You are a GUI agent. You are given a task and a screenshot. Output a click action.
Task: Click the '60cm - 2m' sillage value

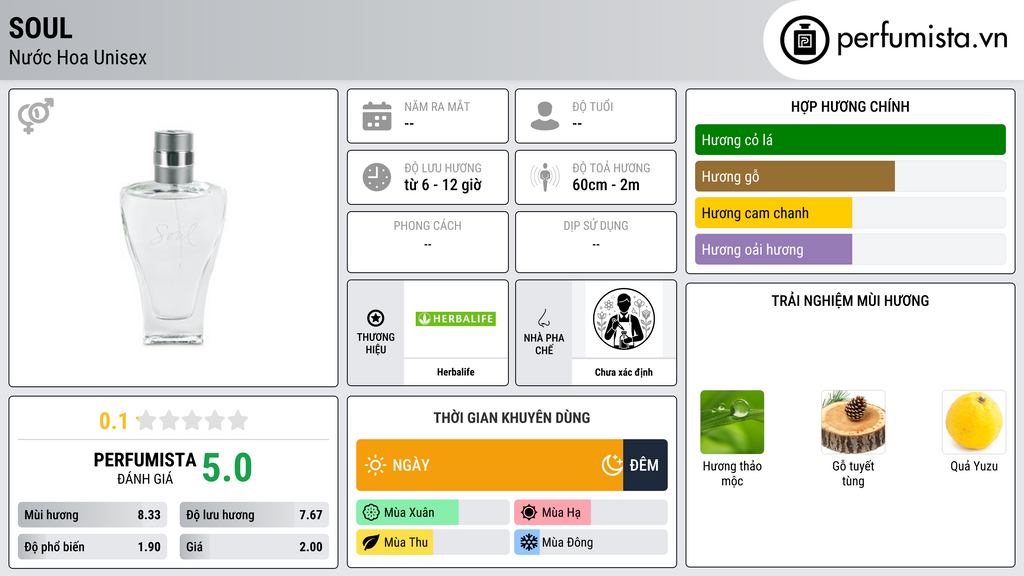coord(606,185)
